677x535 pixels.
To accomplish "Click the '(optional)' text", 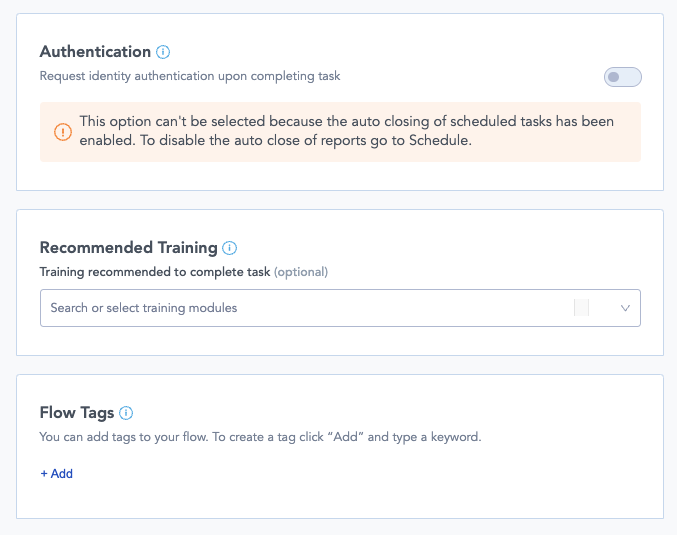I will tap(301, 272).
